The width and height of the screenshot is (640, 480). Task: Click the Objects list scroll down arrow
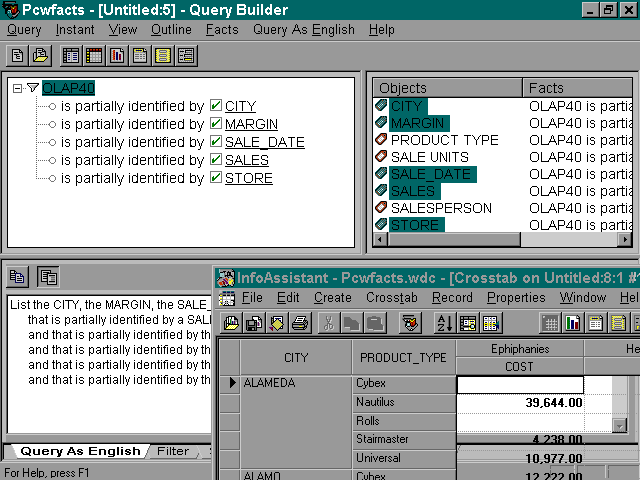[x=626, y=223]
